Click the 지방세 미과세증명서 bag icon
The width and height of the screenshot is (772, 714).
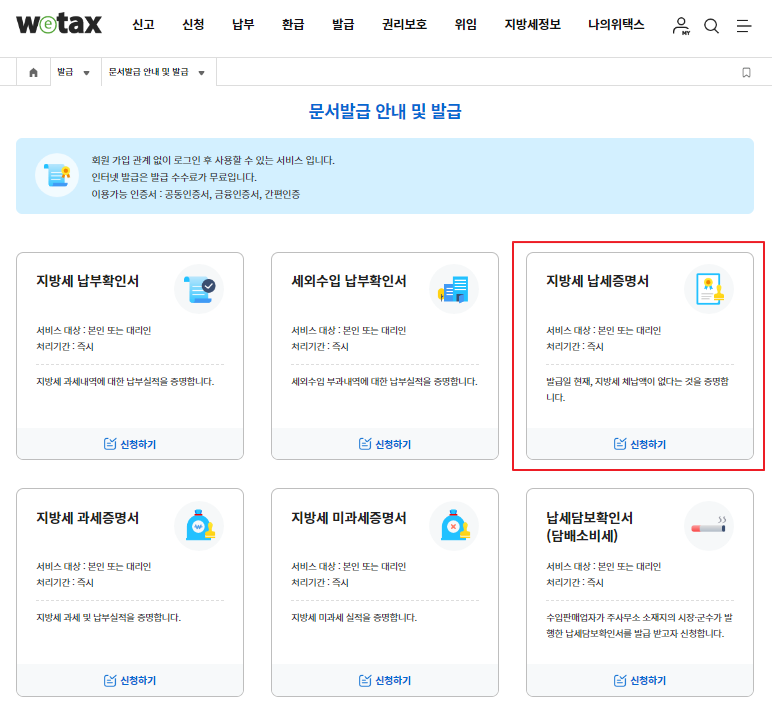tap(454, 525)
